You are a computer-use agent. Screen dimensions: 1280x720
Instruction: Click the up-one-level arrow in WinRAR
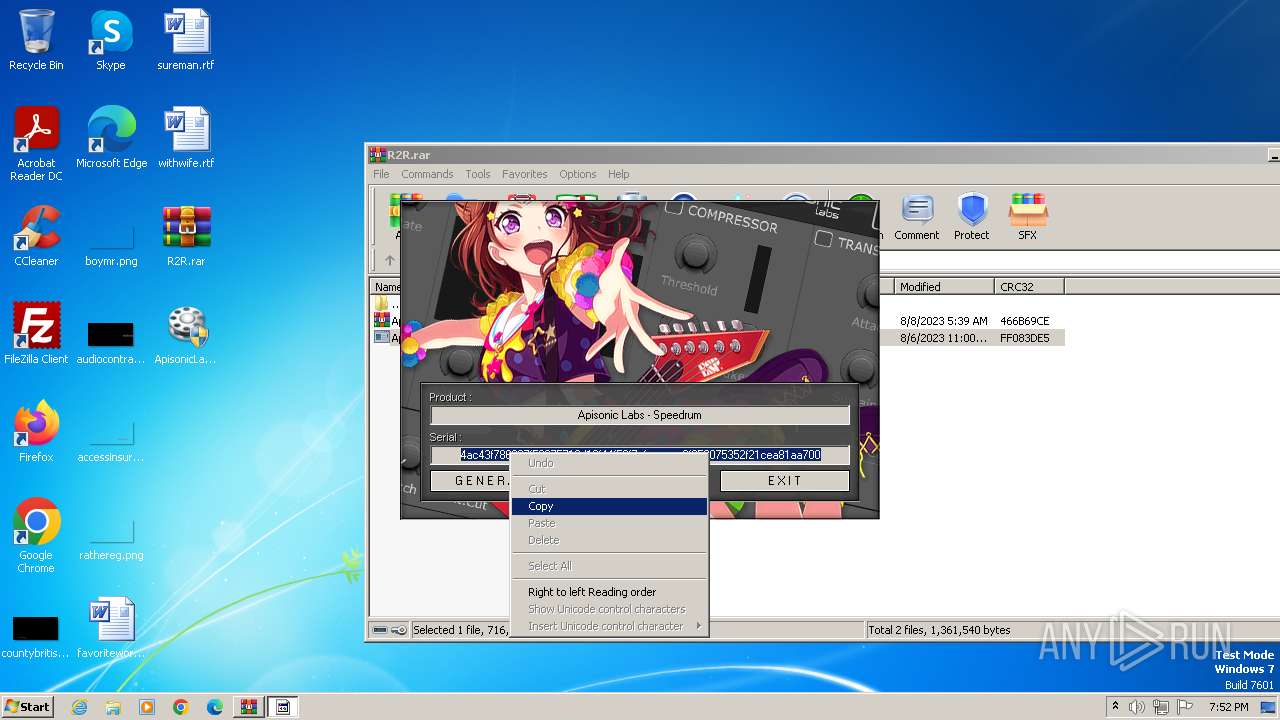(389, 260)
